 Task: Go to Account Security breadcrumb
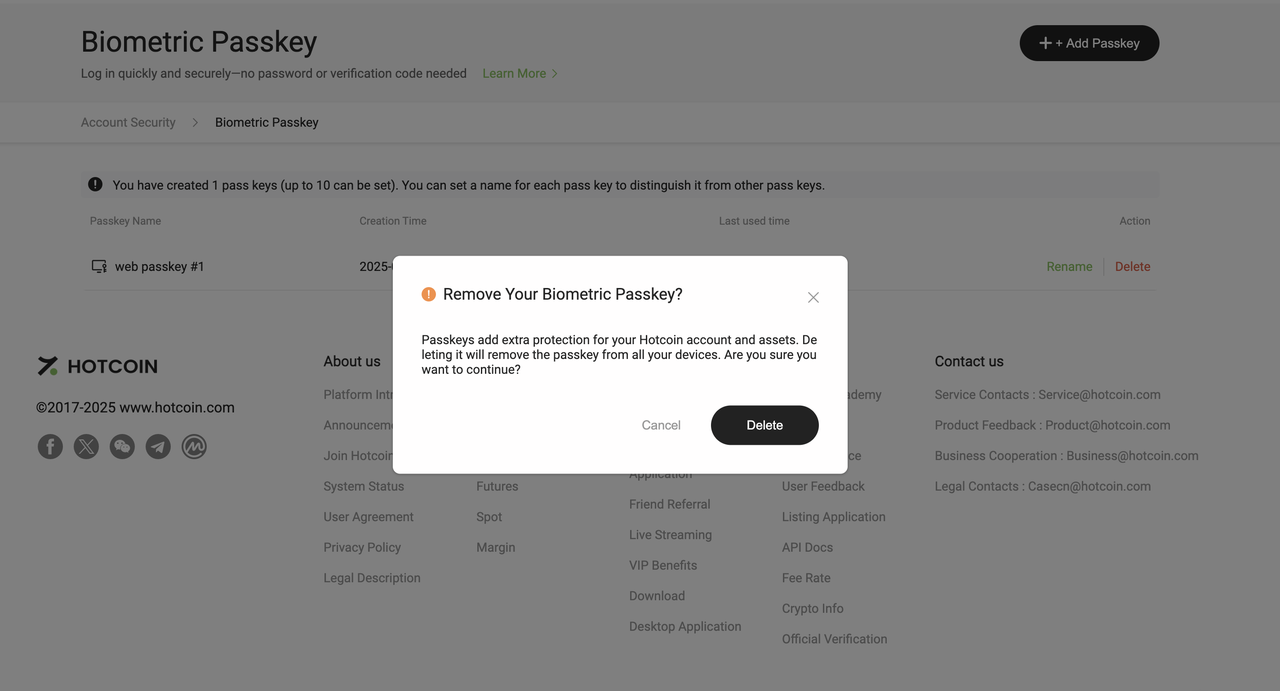(128, 122)
